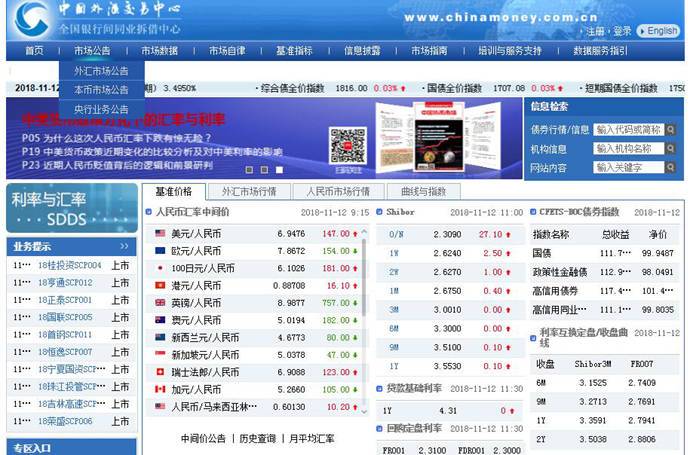Screen dimensions: 690x455
Task: Click the 债券行情/信息 code search field
Action: (628, 129)
